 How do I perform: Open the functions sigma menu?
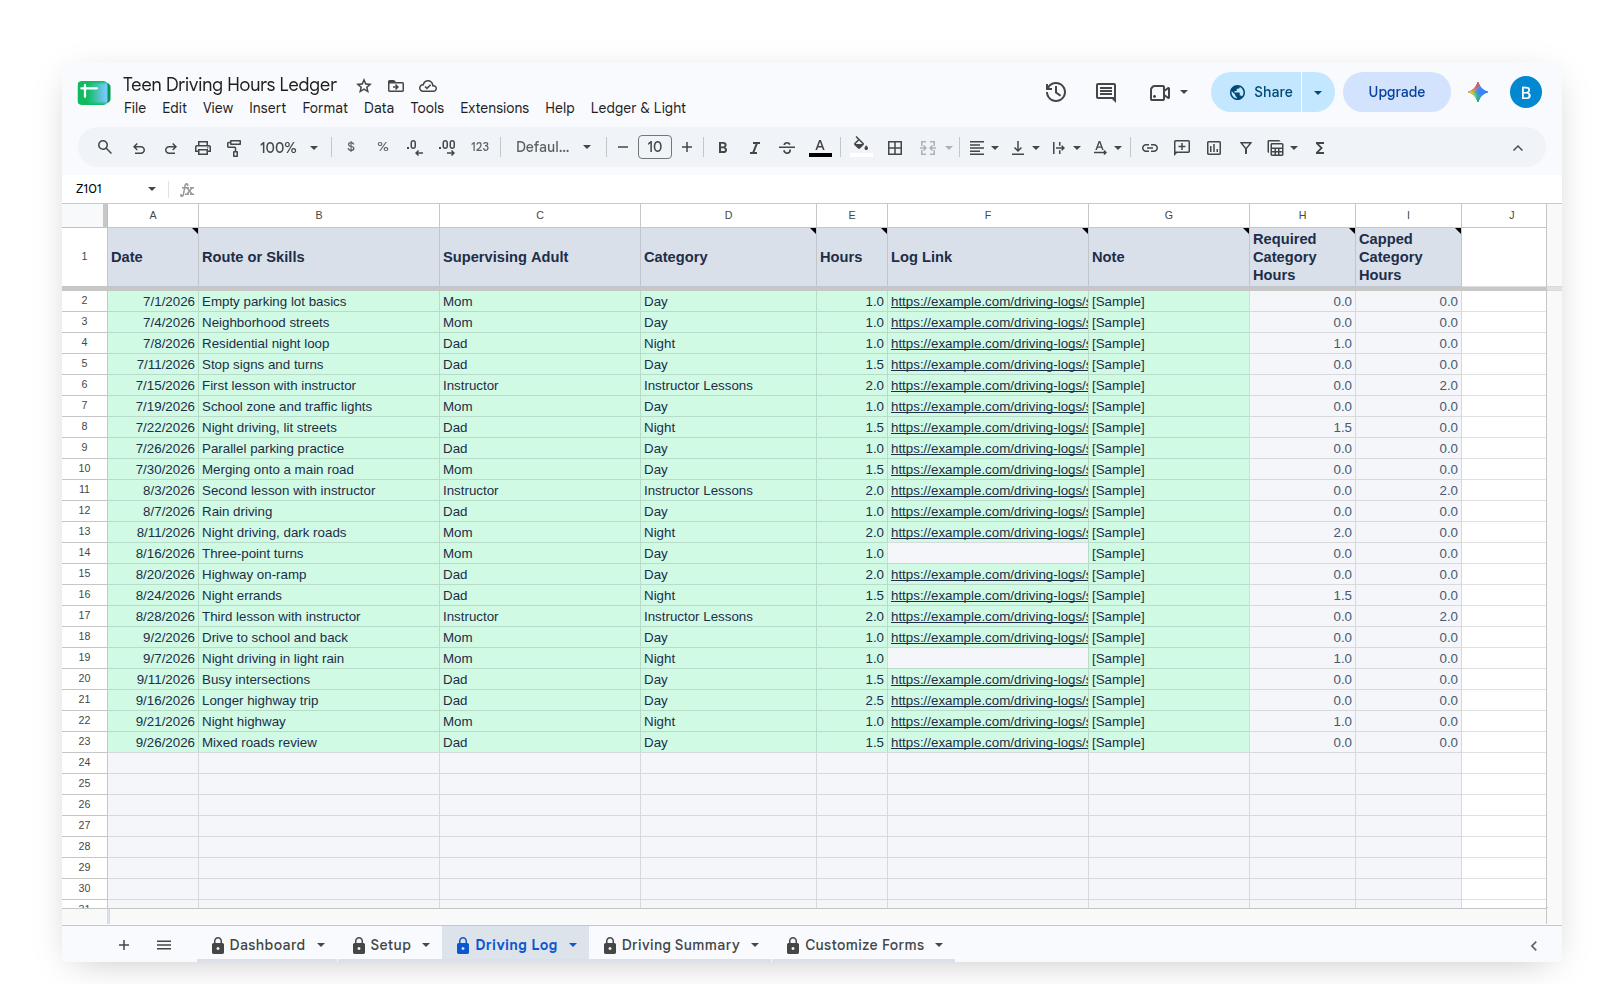[1320, 148]
